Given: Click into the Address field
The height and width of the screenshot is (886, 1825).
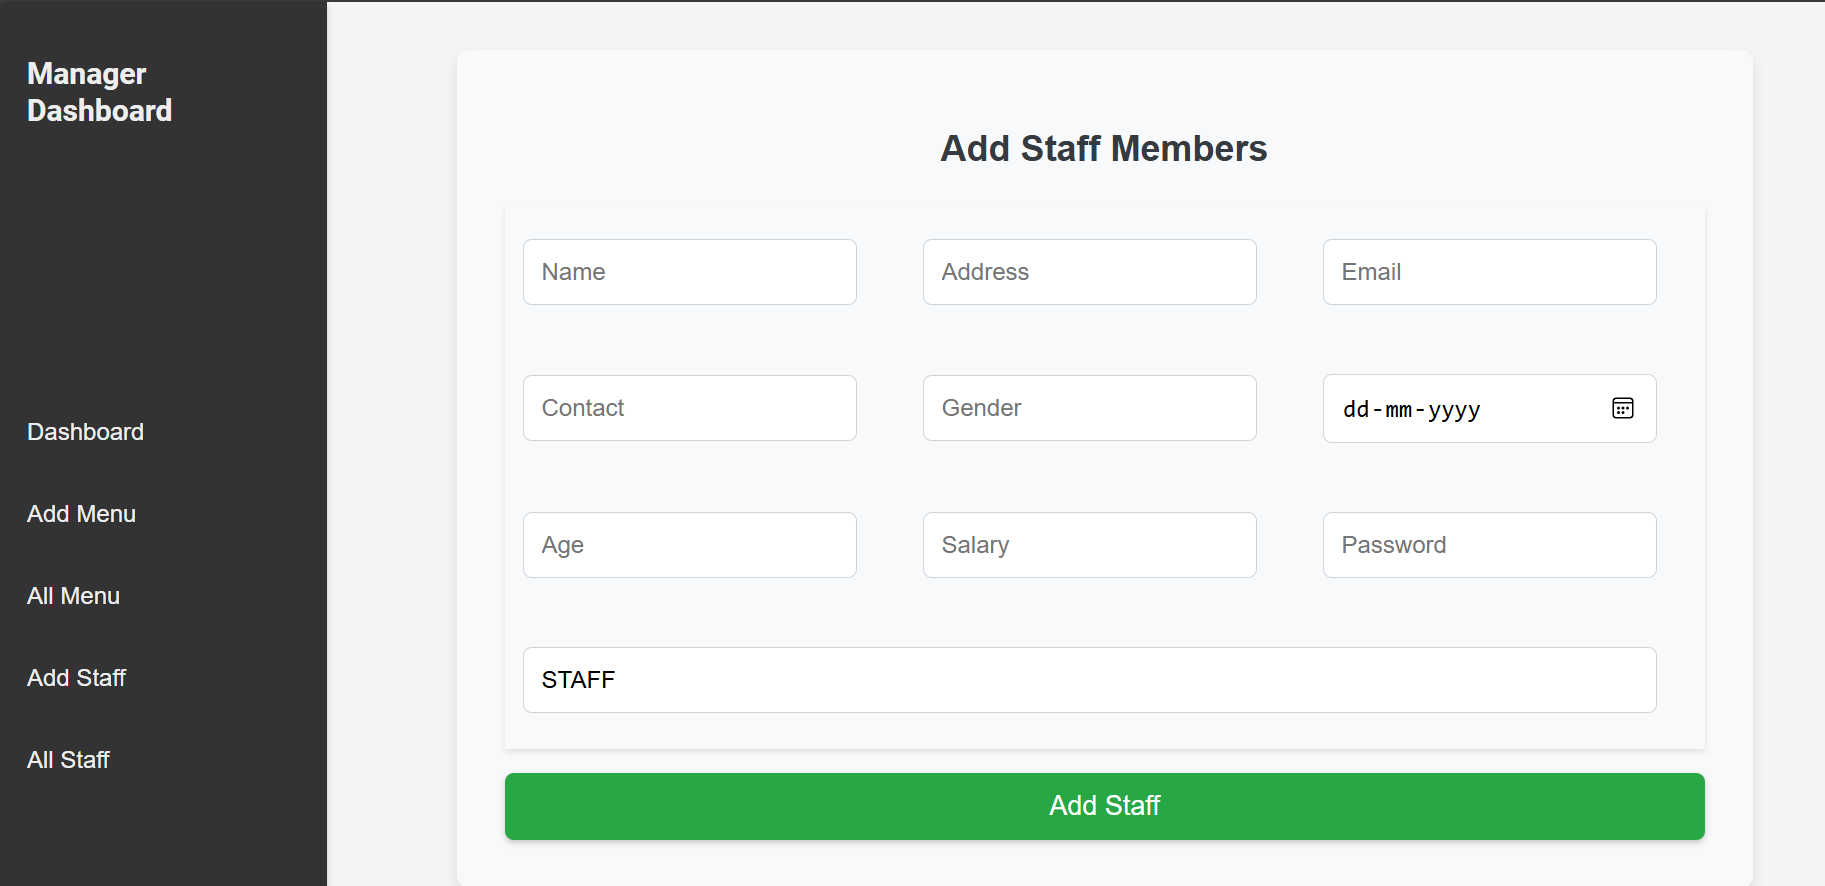Looking at the screenshot, I should 1089,272.
